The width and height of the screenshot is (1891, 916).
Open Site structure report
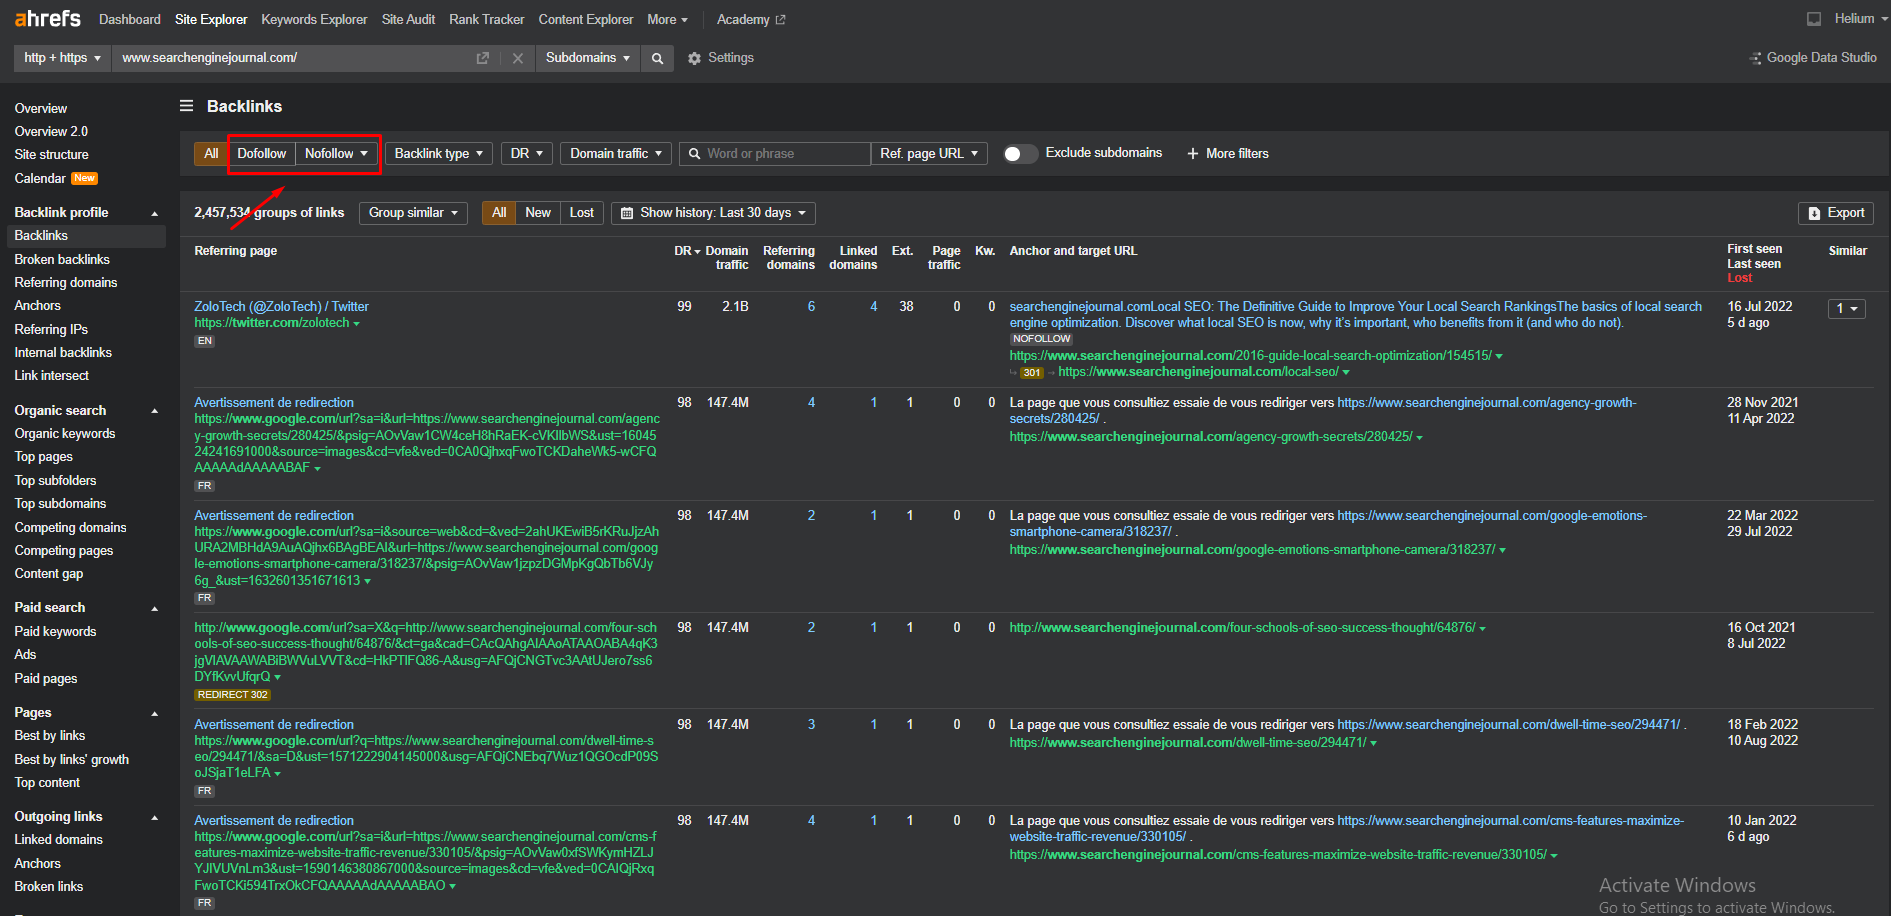click(51, 154)
